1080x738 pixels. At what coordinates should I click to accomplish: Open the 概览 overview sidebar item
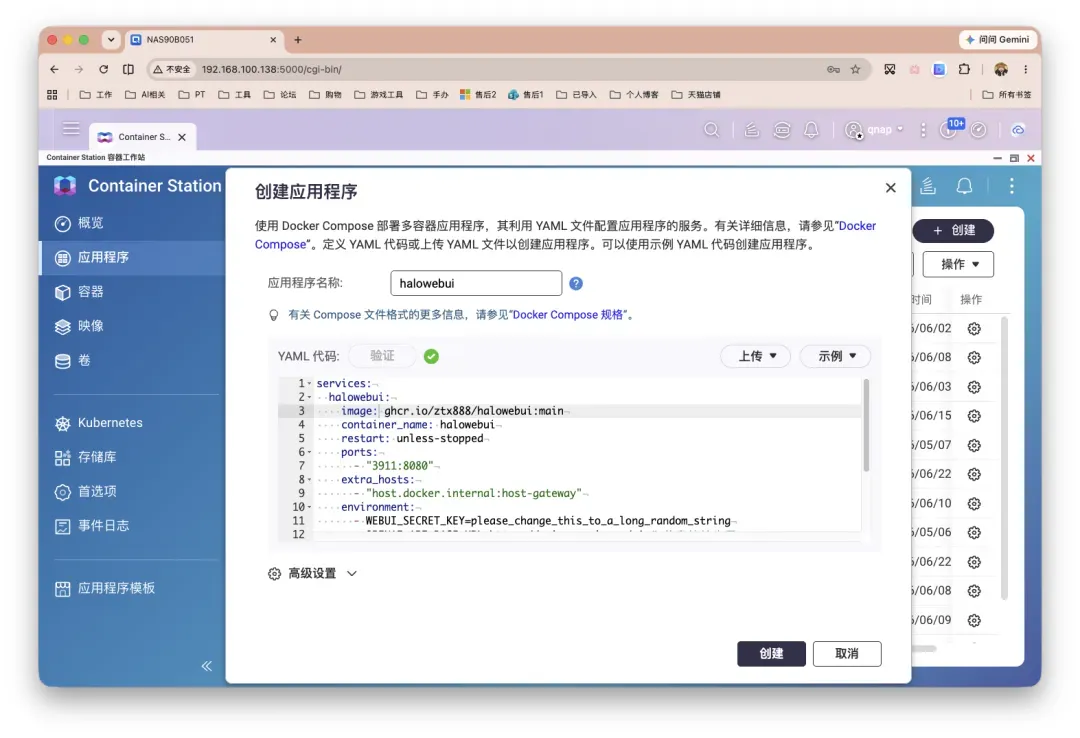(79, 223)
